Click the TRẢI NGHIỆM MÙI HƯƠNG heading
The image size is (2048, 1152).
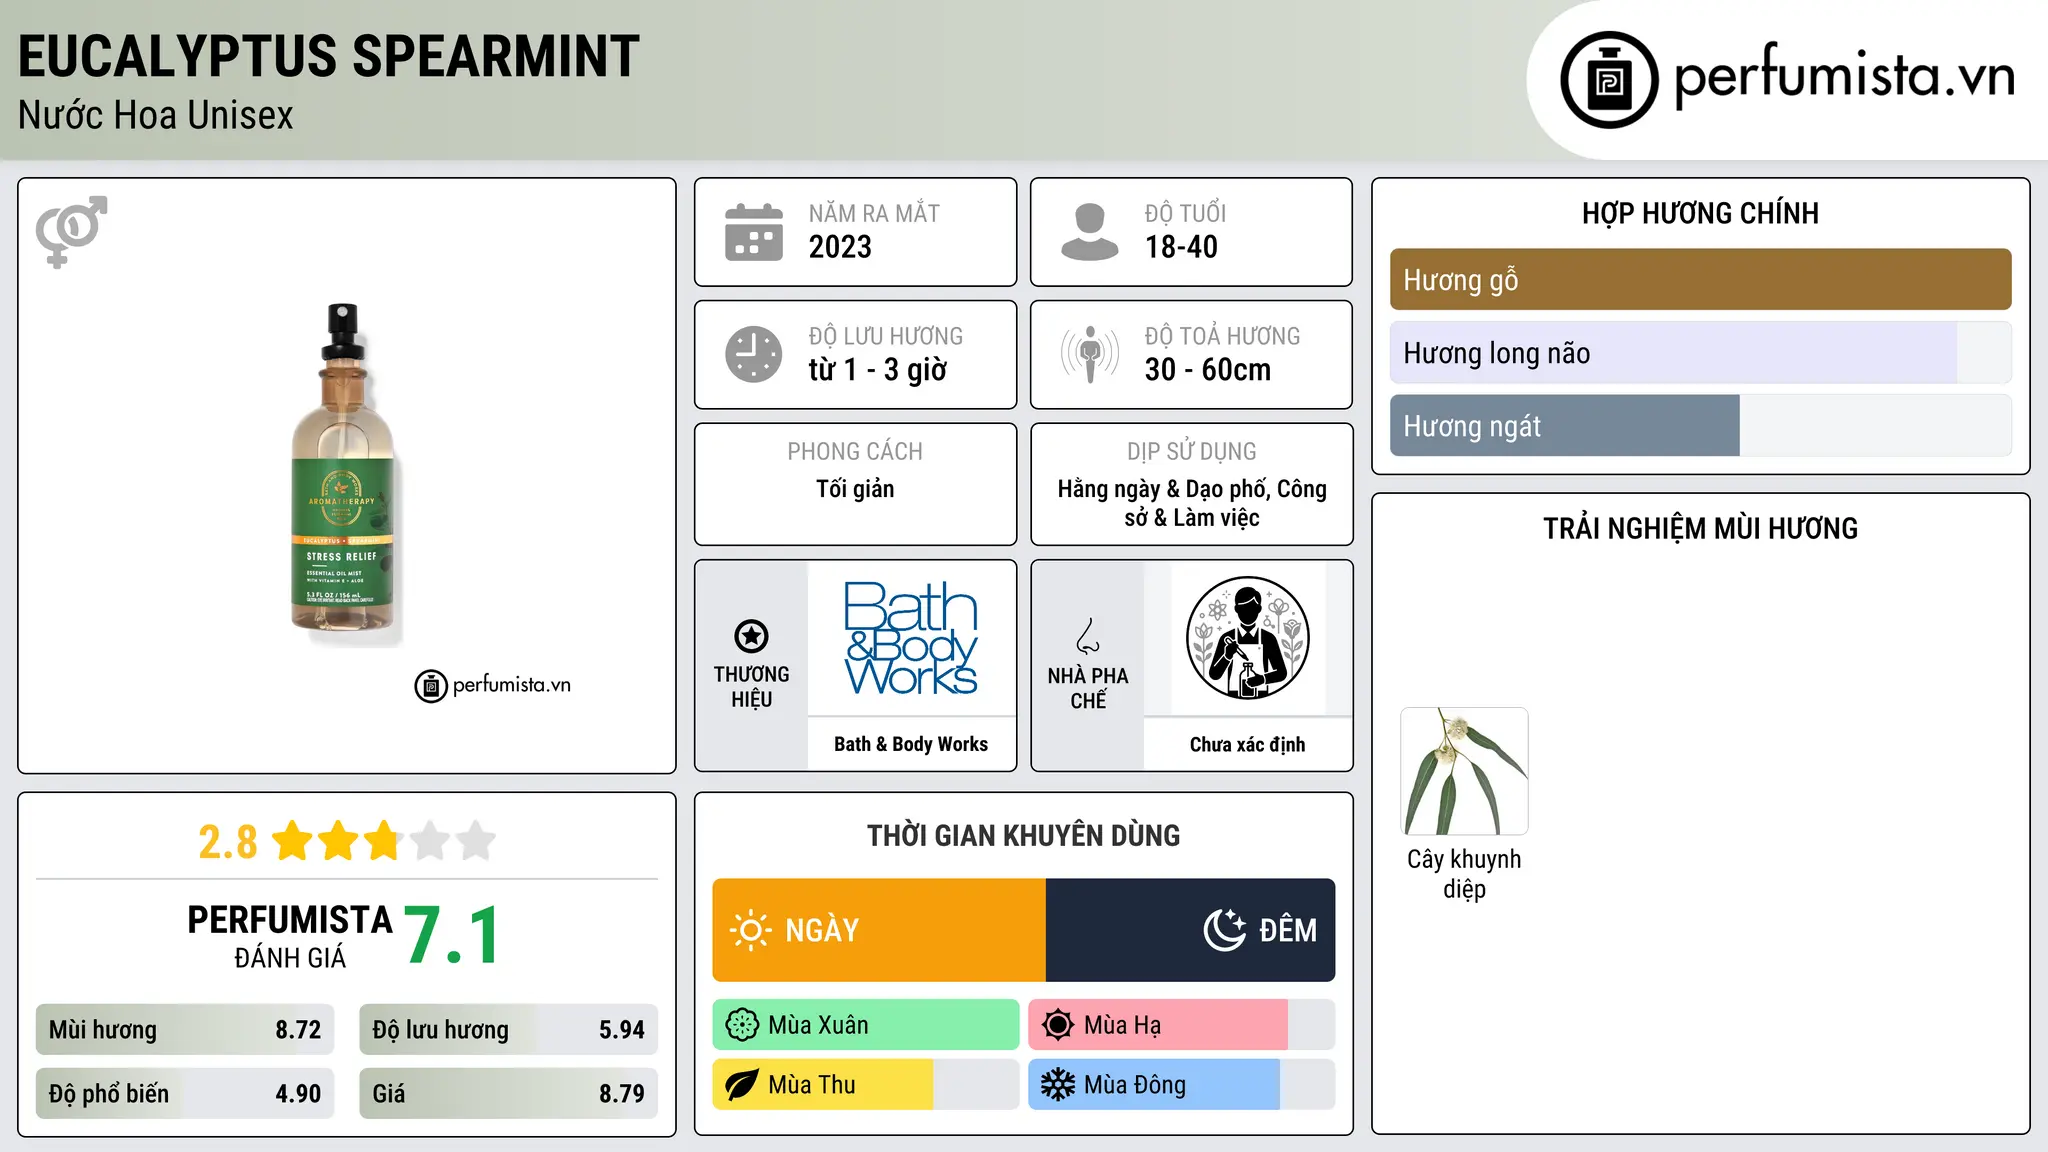(1700, 528)
